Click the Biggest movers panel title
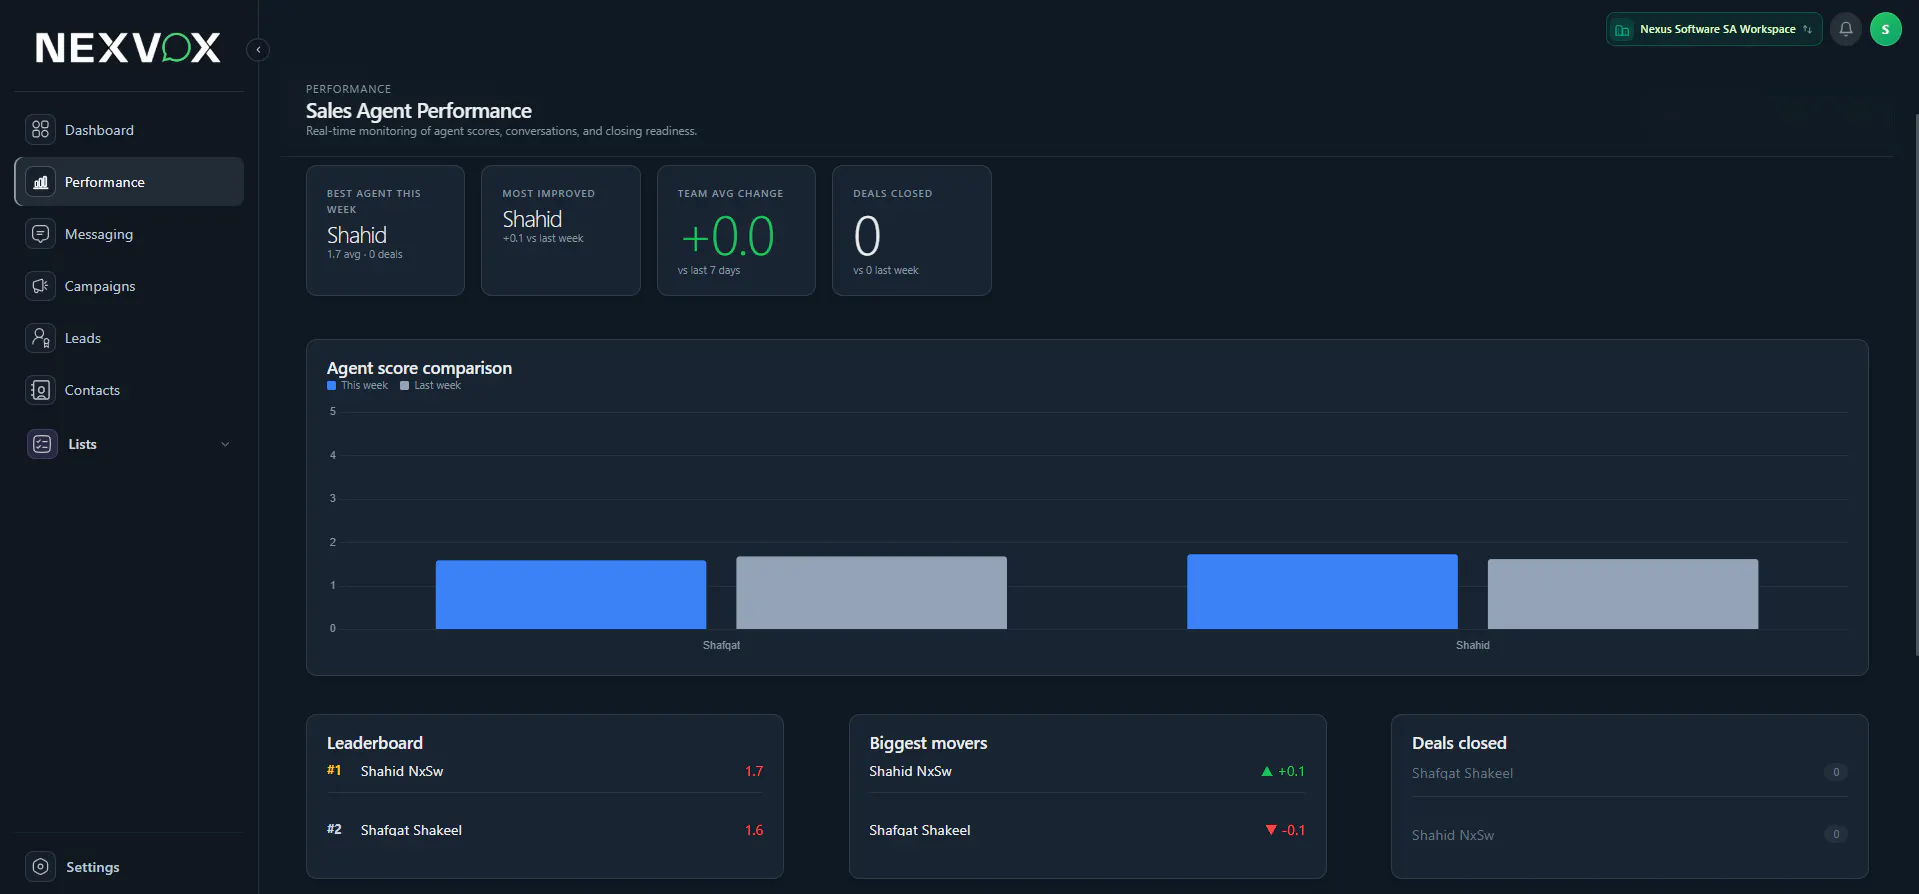The height and width of the screenshot is (894, 1919). click(928, 743)
